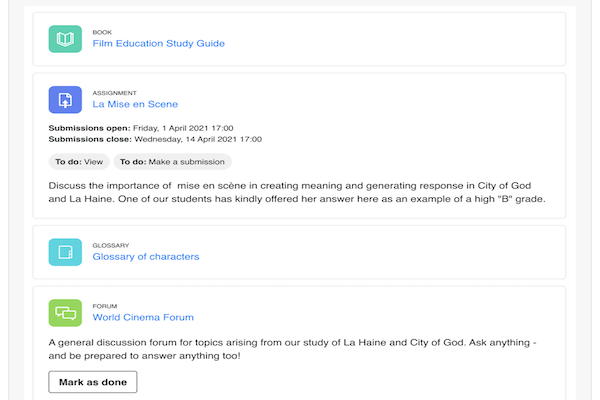Click the ASSIGNMENT type label

click(113, 92)
